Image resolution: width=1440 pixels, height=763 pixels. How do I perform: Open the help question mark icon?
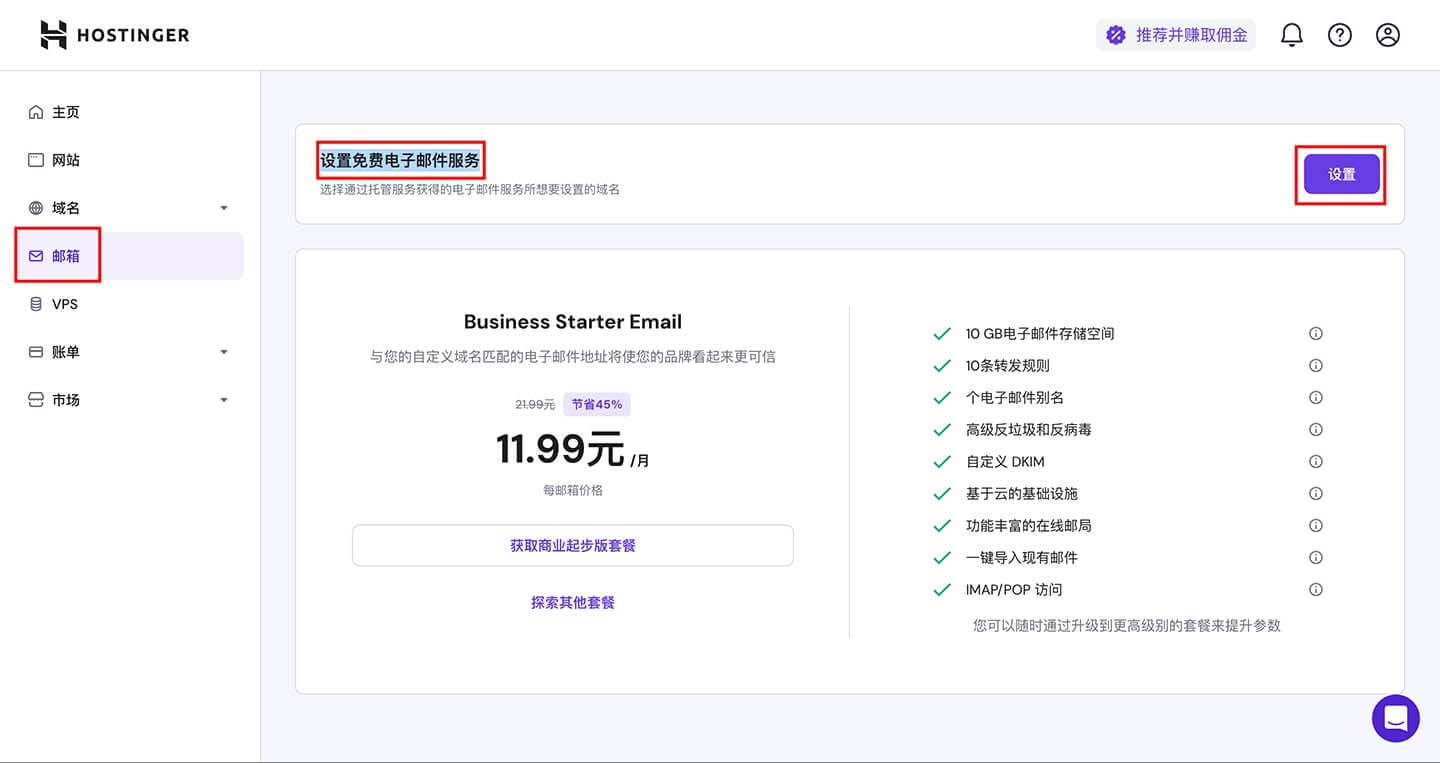tap(1340, 35)
